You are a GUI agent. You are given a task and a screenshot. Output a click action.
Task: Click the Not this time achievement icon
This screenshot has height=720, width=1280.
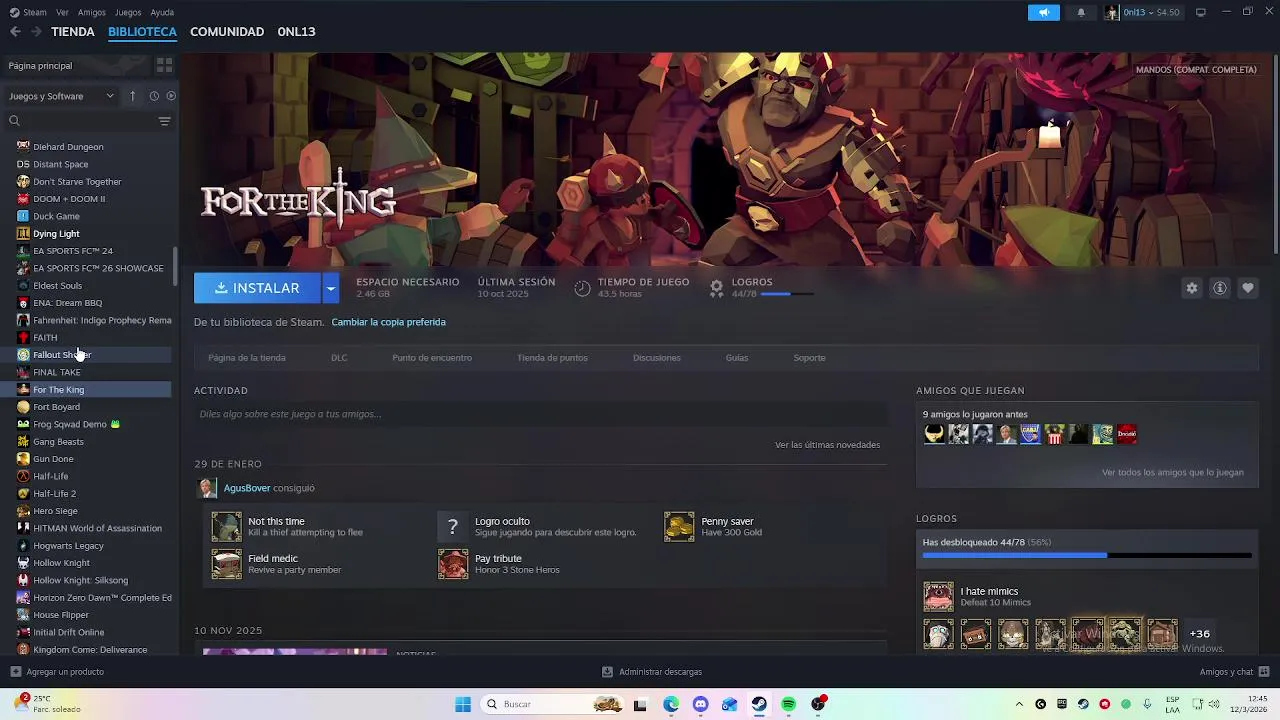pyautogui.click(x=226, y=526)
